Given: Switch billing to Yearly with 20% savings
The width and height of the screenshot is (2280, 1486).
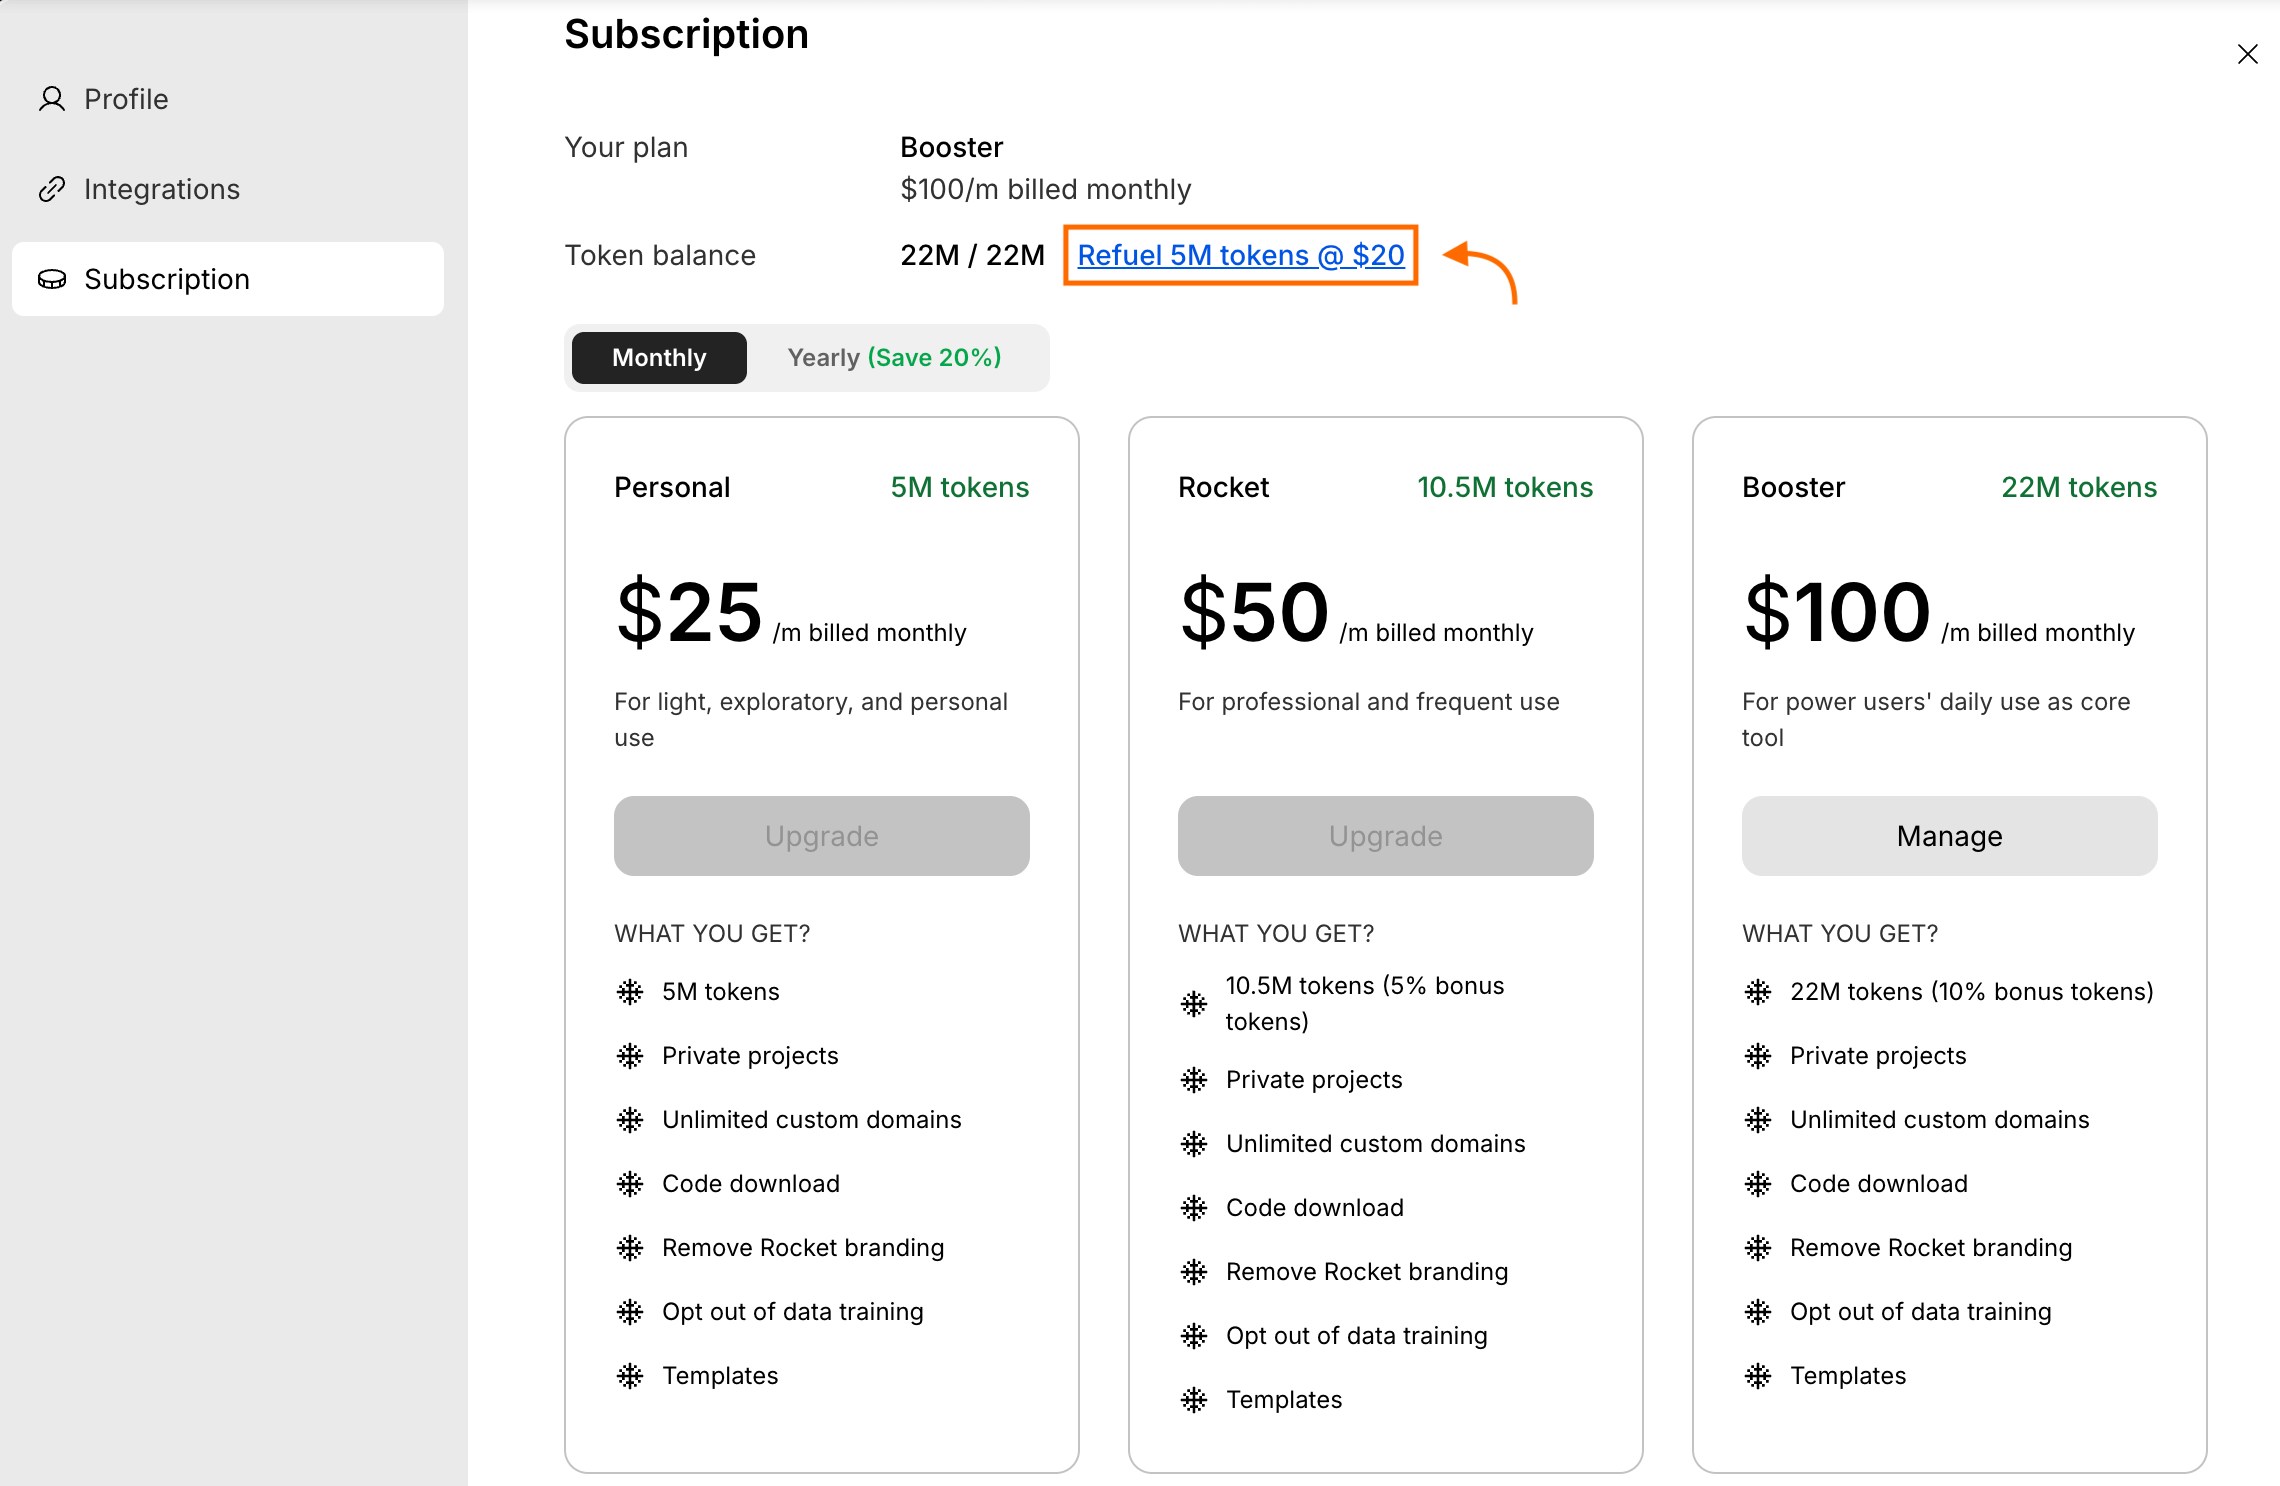Looking at the screenshot, I should (x=894, y=357).
